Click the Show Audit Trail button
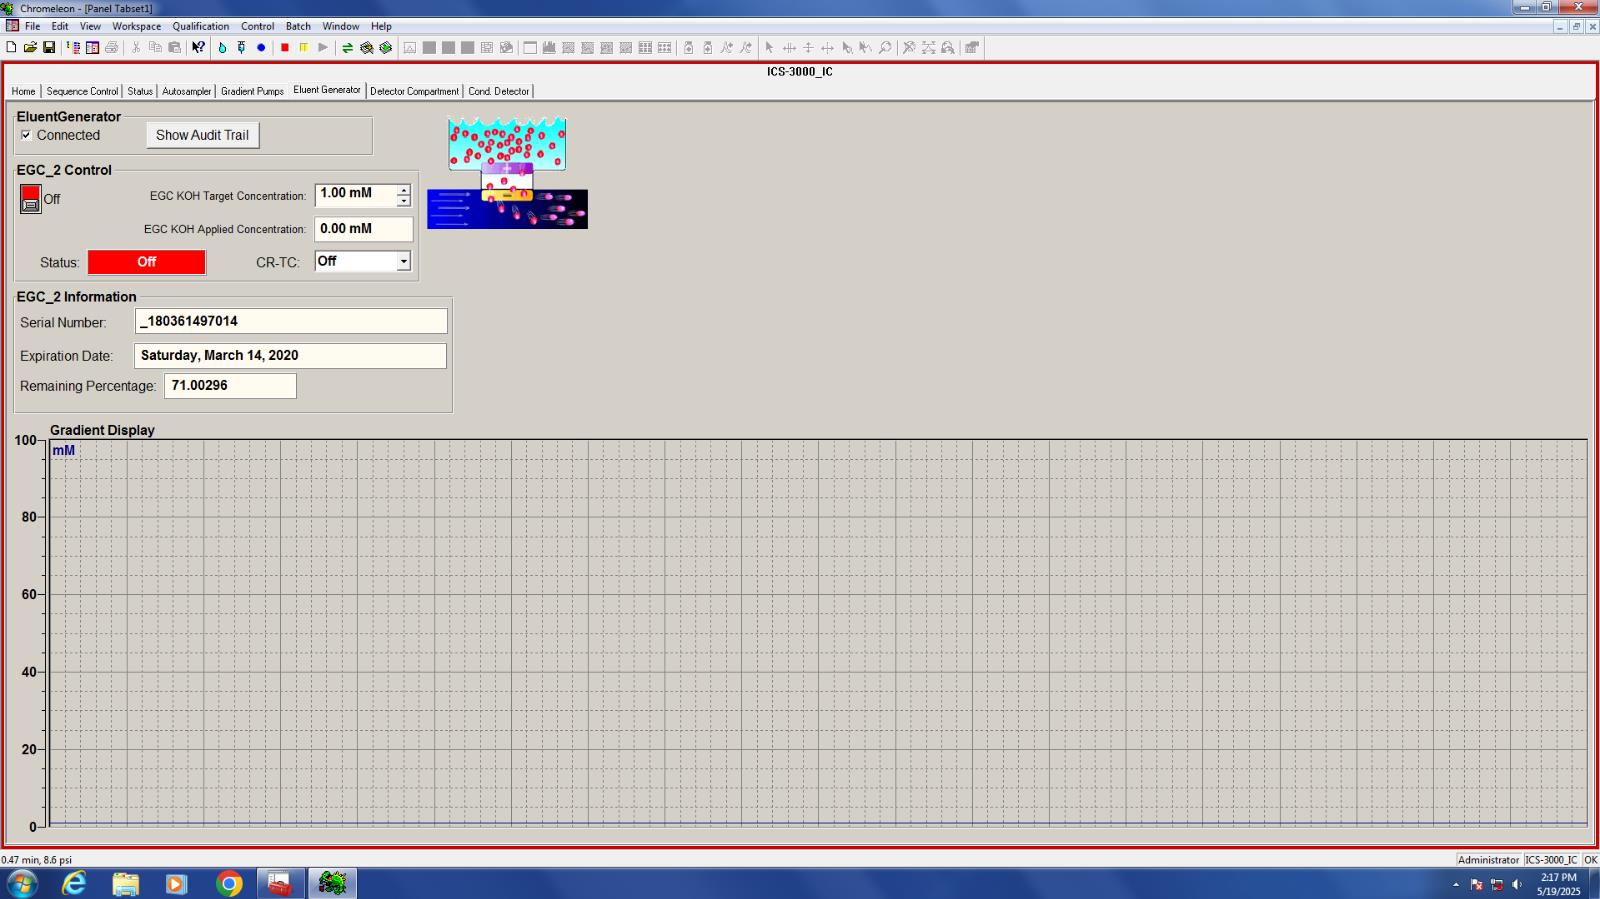Viewport: 1600px width, 899px height. (202, 135)
